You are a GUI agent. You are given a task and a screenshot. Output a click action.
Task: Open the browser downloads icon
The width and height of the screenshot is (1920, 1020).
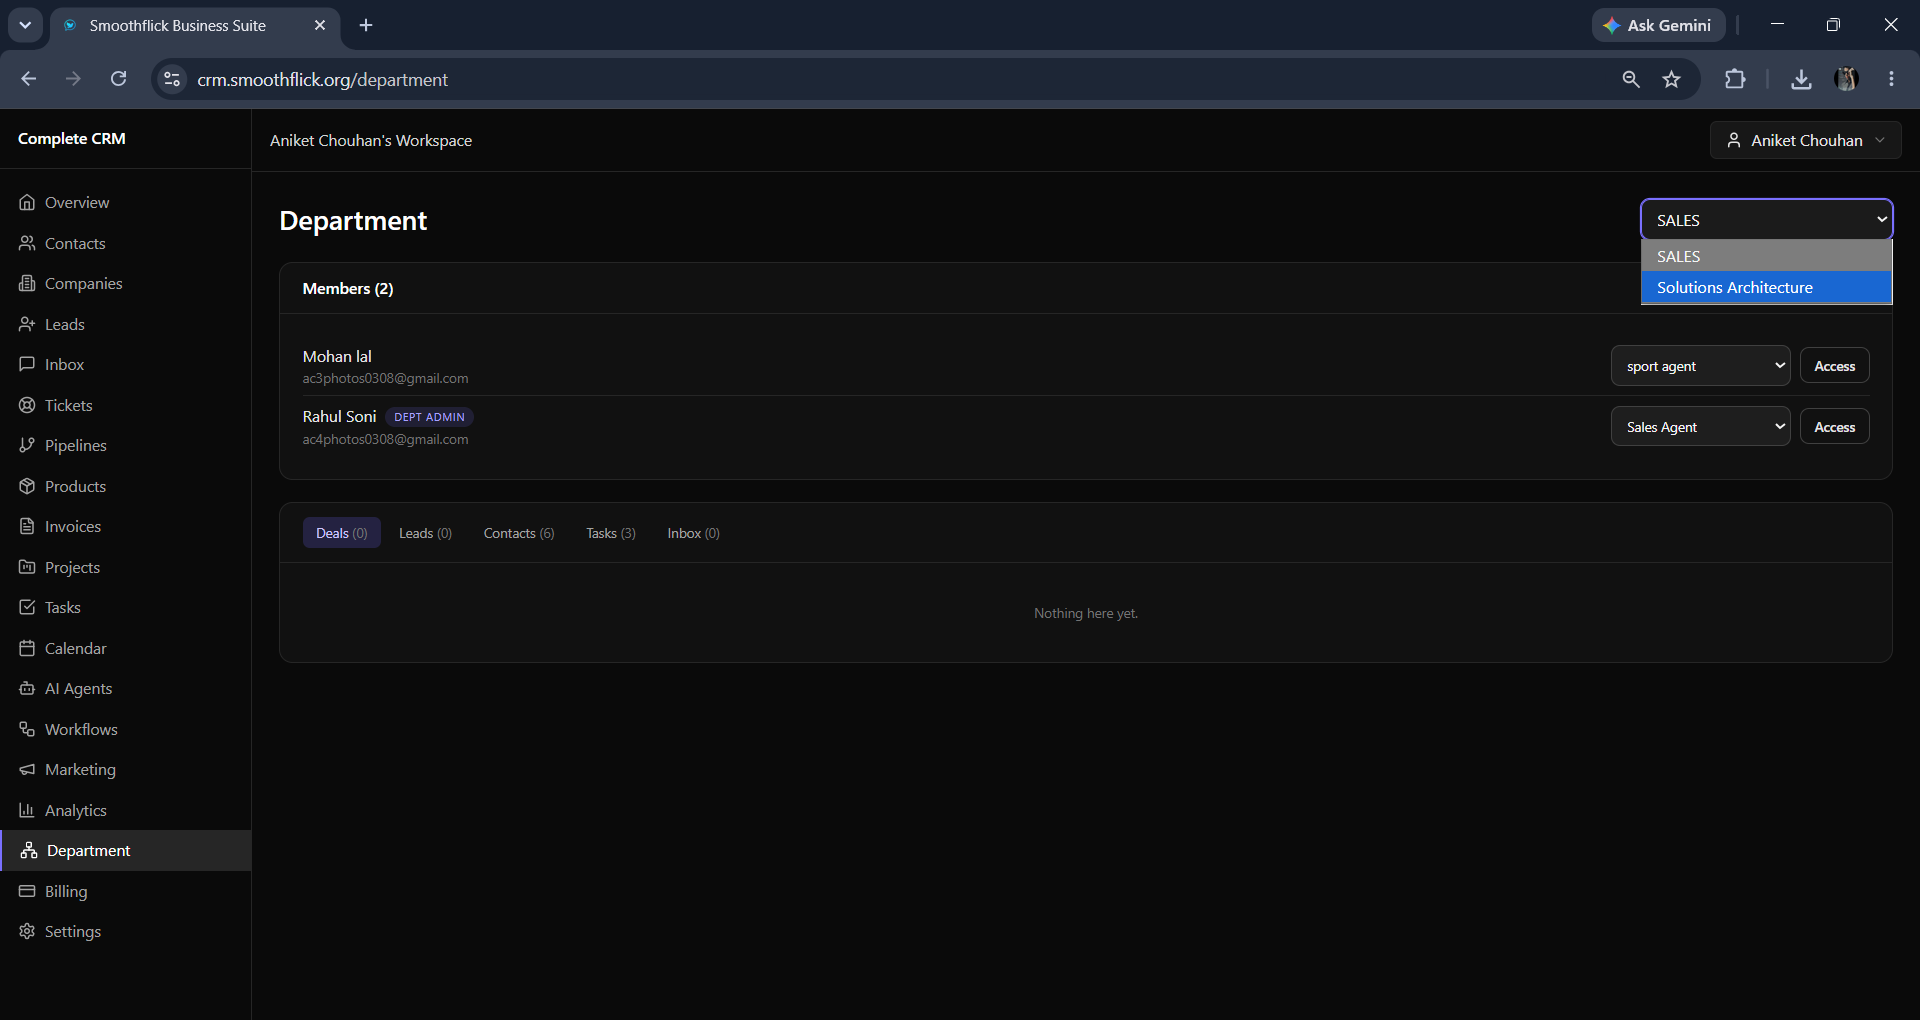coord(1801,79)
